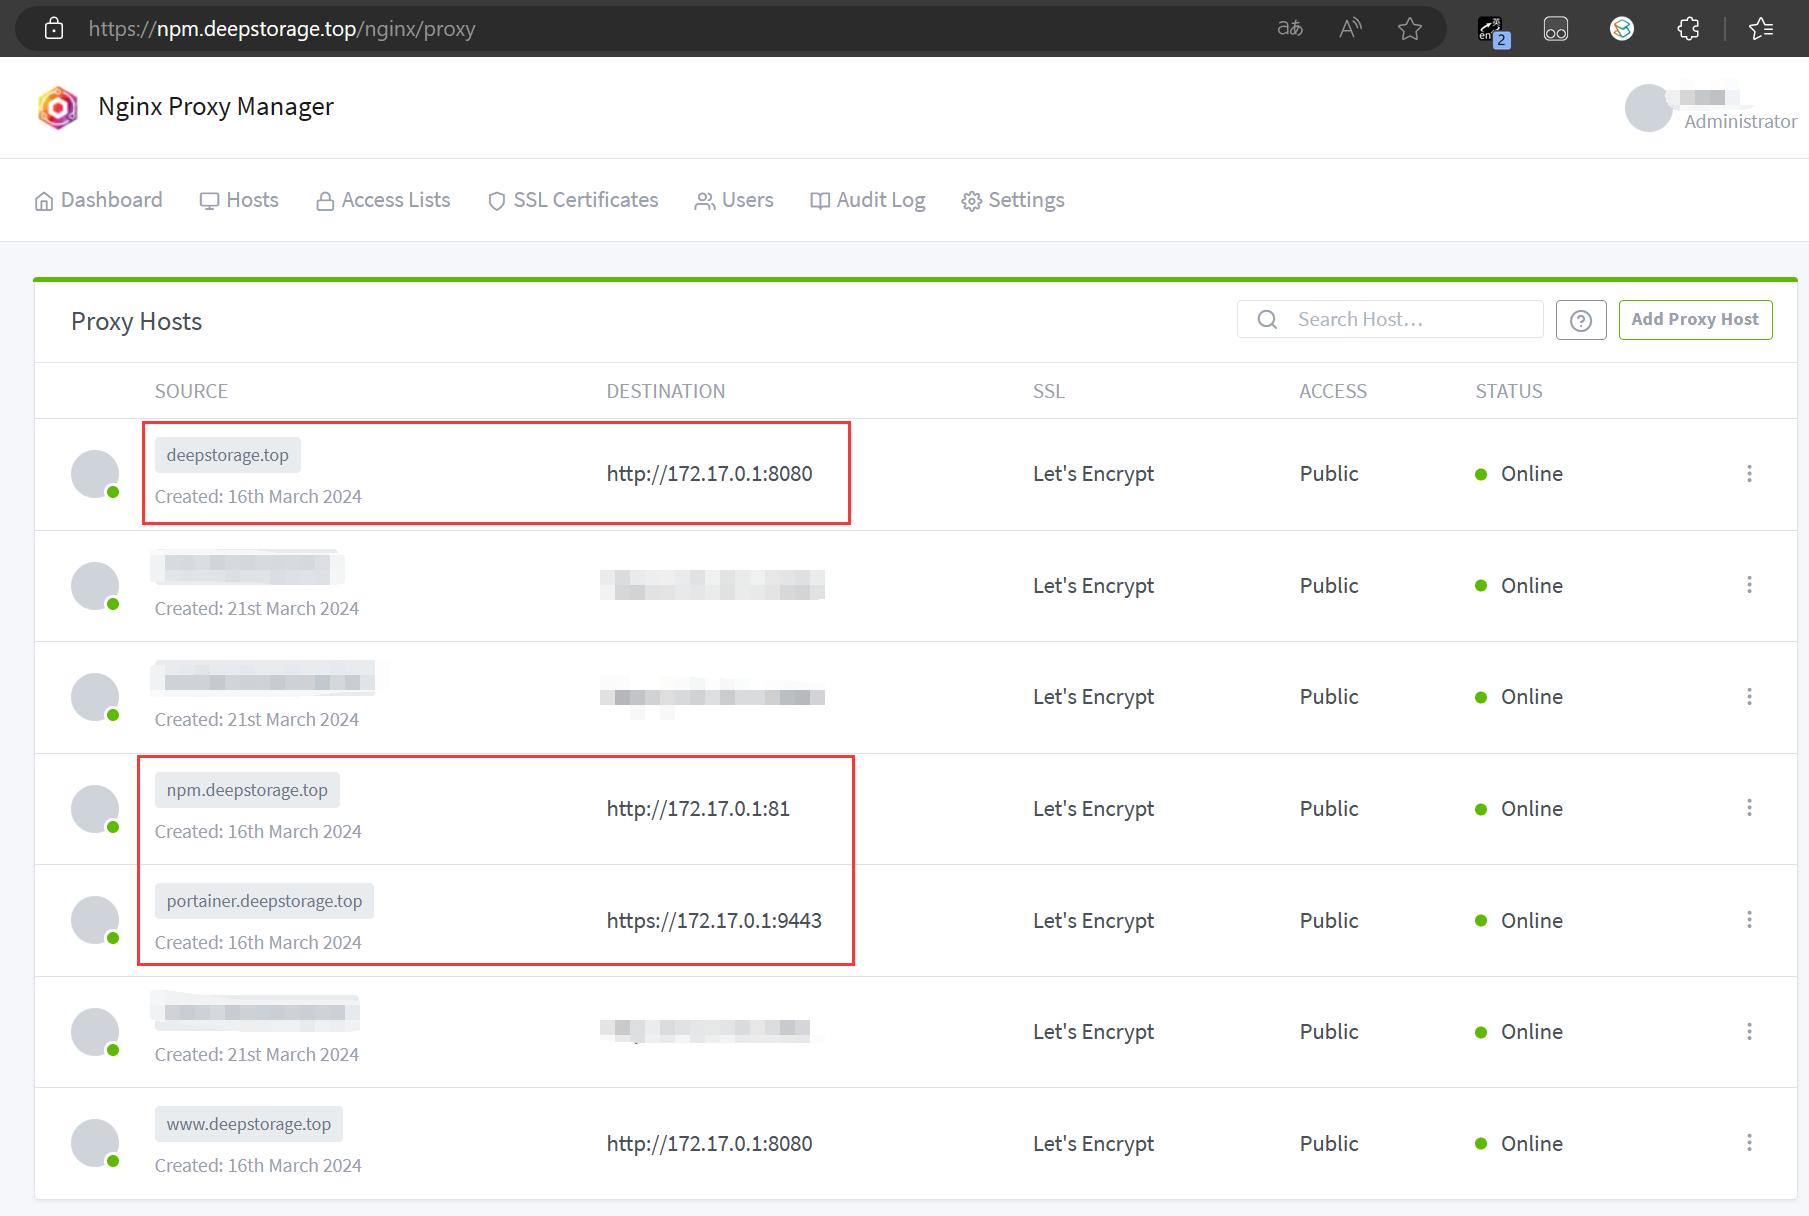
Task: Click the portainer.deepstorage.top source tag
Action: [x=264, y=901]
